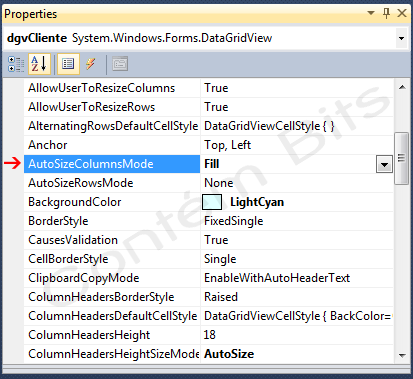Viewport: 413px width, 379px height.
Task: Close the Properties panel
Action: pos(402,13)
